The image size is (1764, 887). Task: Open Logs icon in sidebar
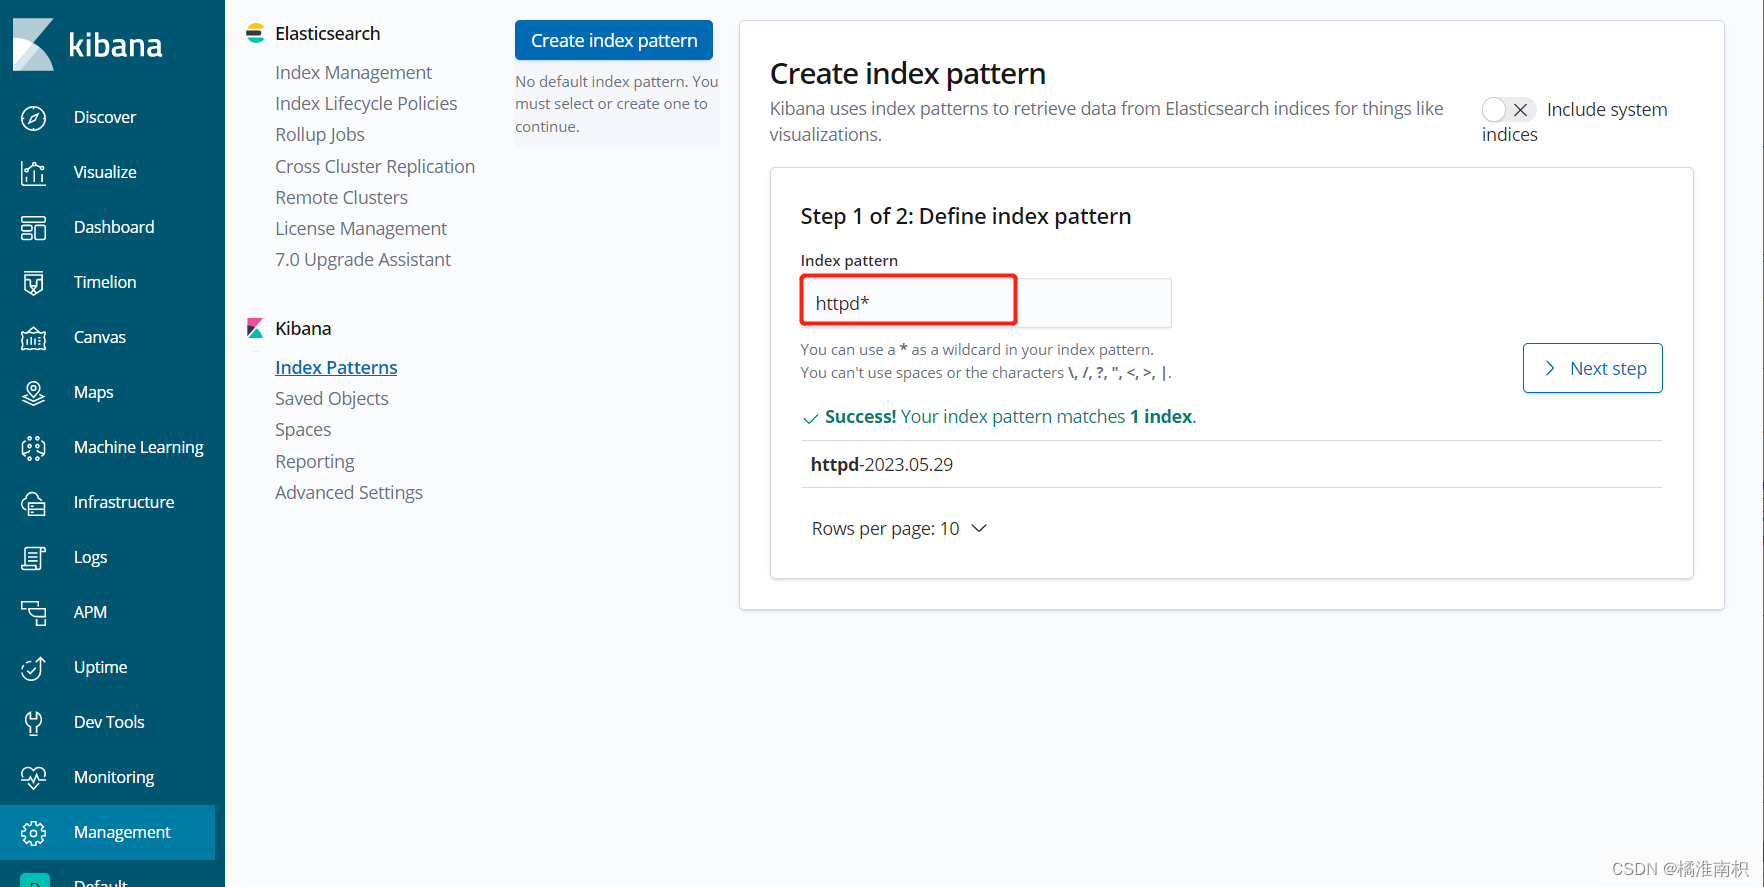[x=33, y=558]
